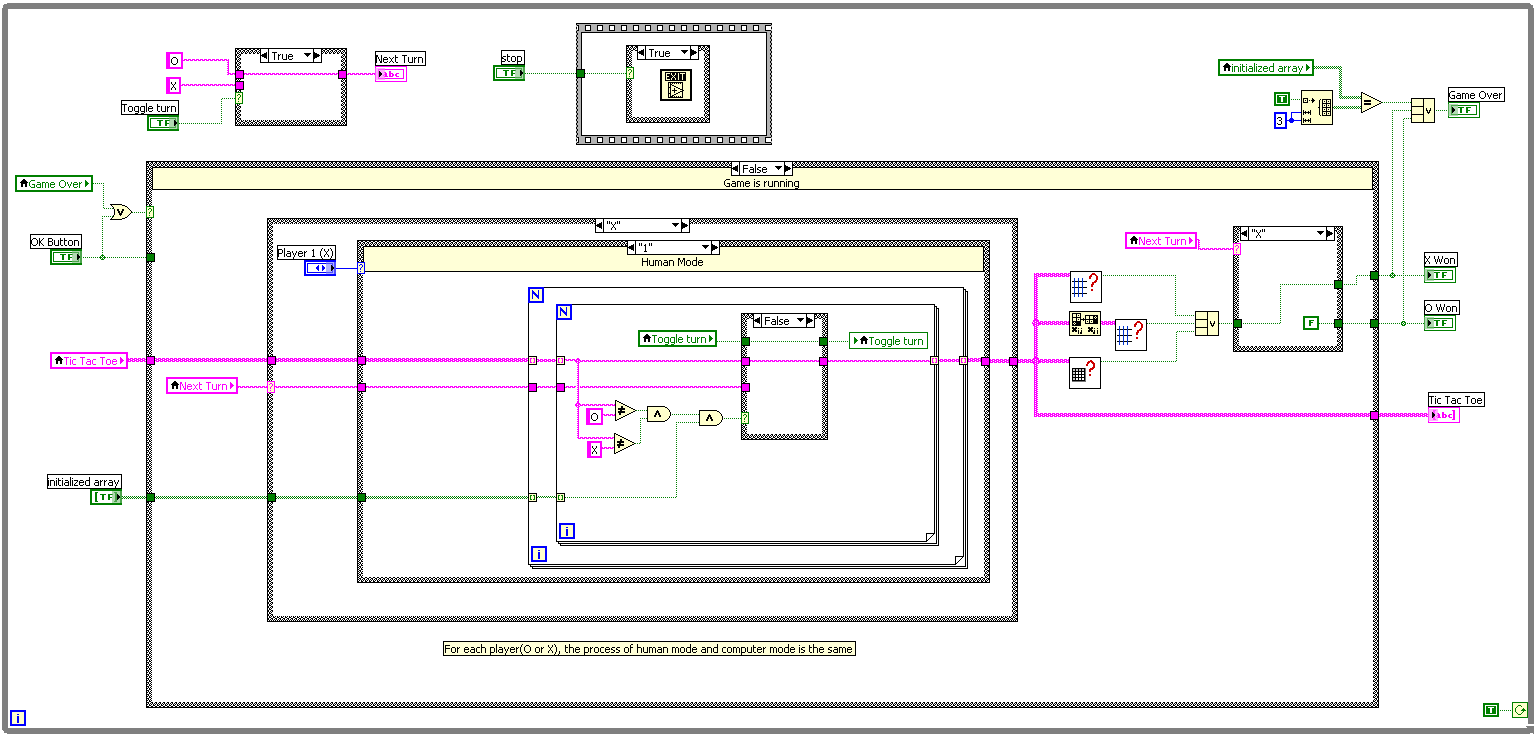The height and width of the screenshot is (736, 1536).
Task: Show next case of the Human Mode "1" structure
Action: pos(714,247)
